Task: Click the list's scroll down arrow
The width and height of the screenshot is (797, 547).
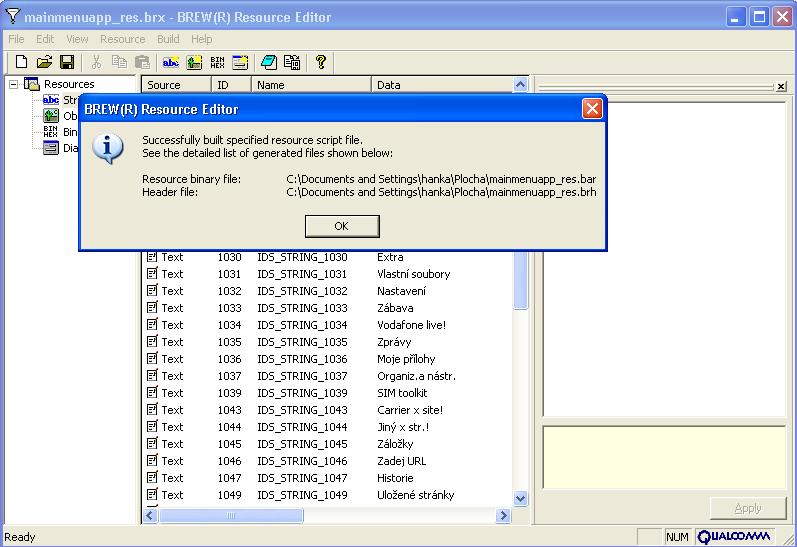Action: [520, 499]
